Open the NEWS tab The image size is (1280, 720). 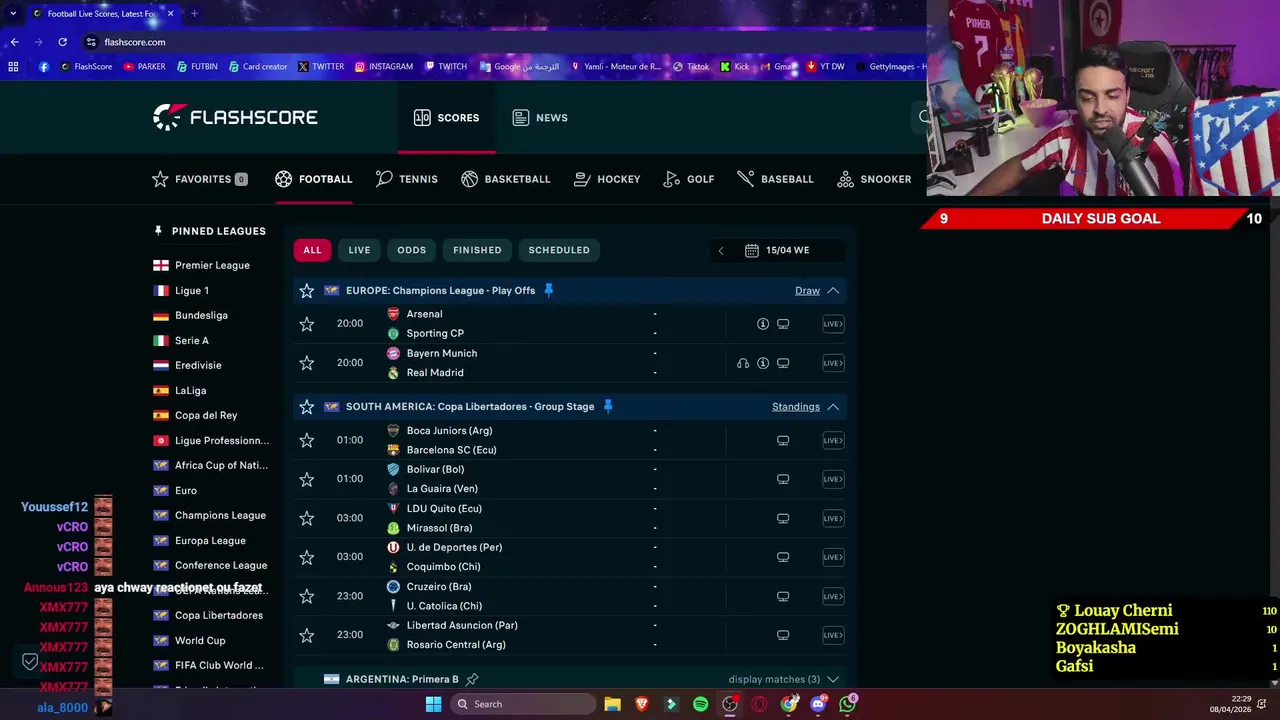coord(540,118)
